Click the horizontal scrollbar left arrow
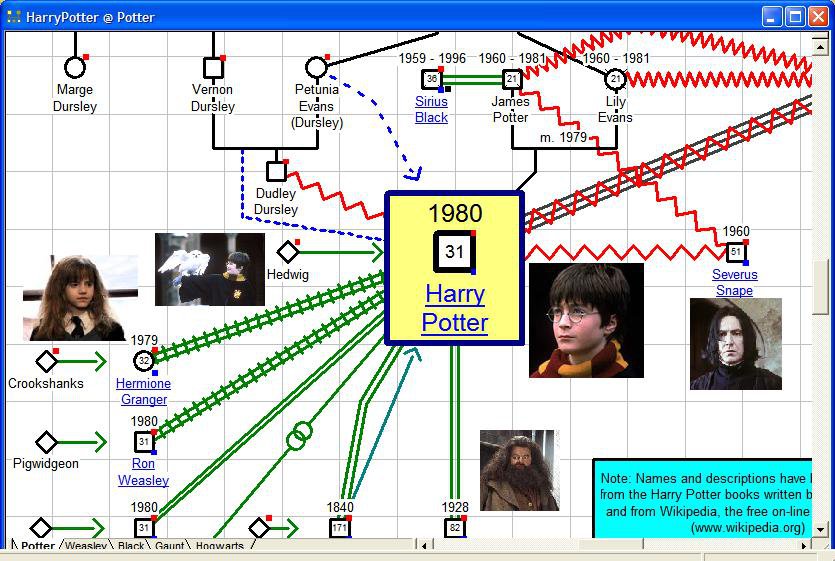 (x=424, y=545)
